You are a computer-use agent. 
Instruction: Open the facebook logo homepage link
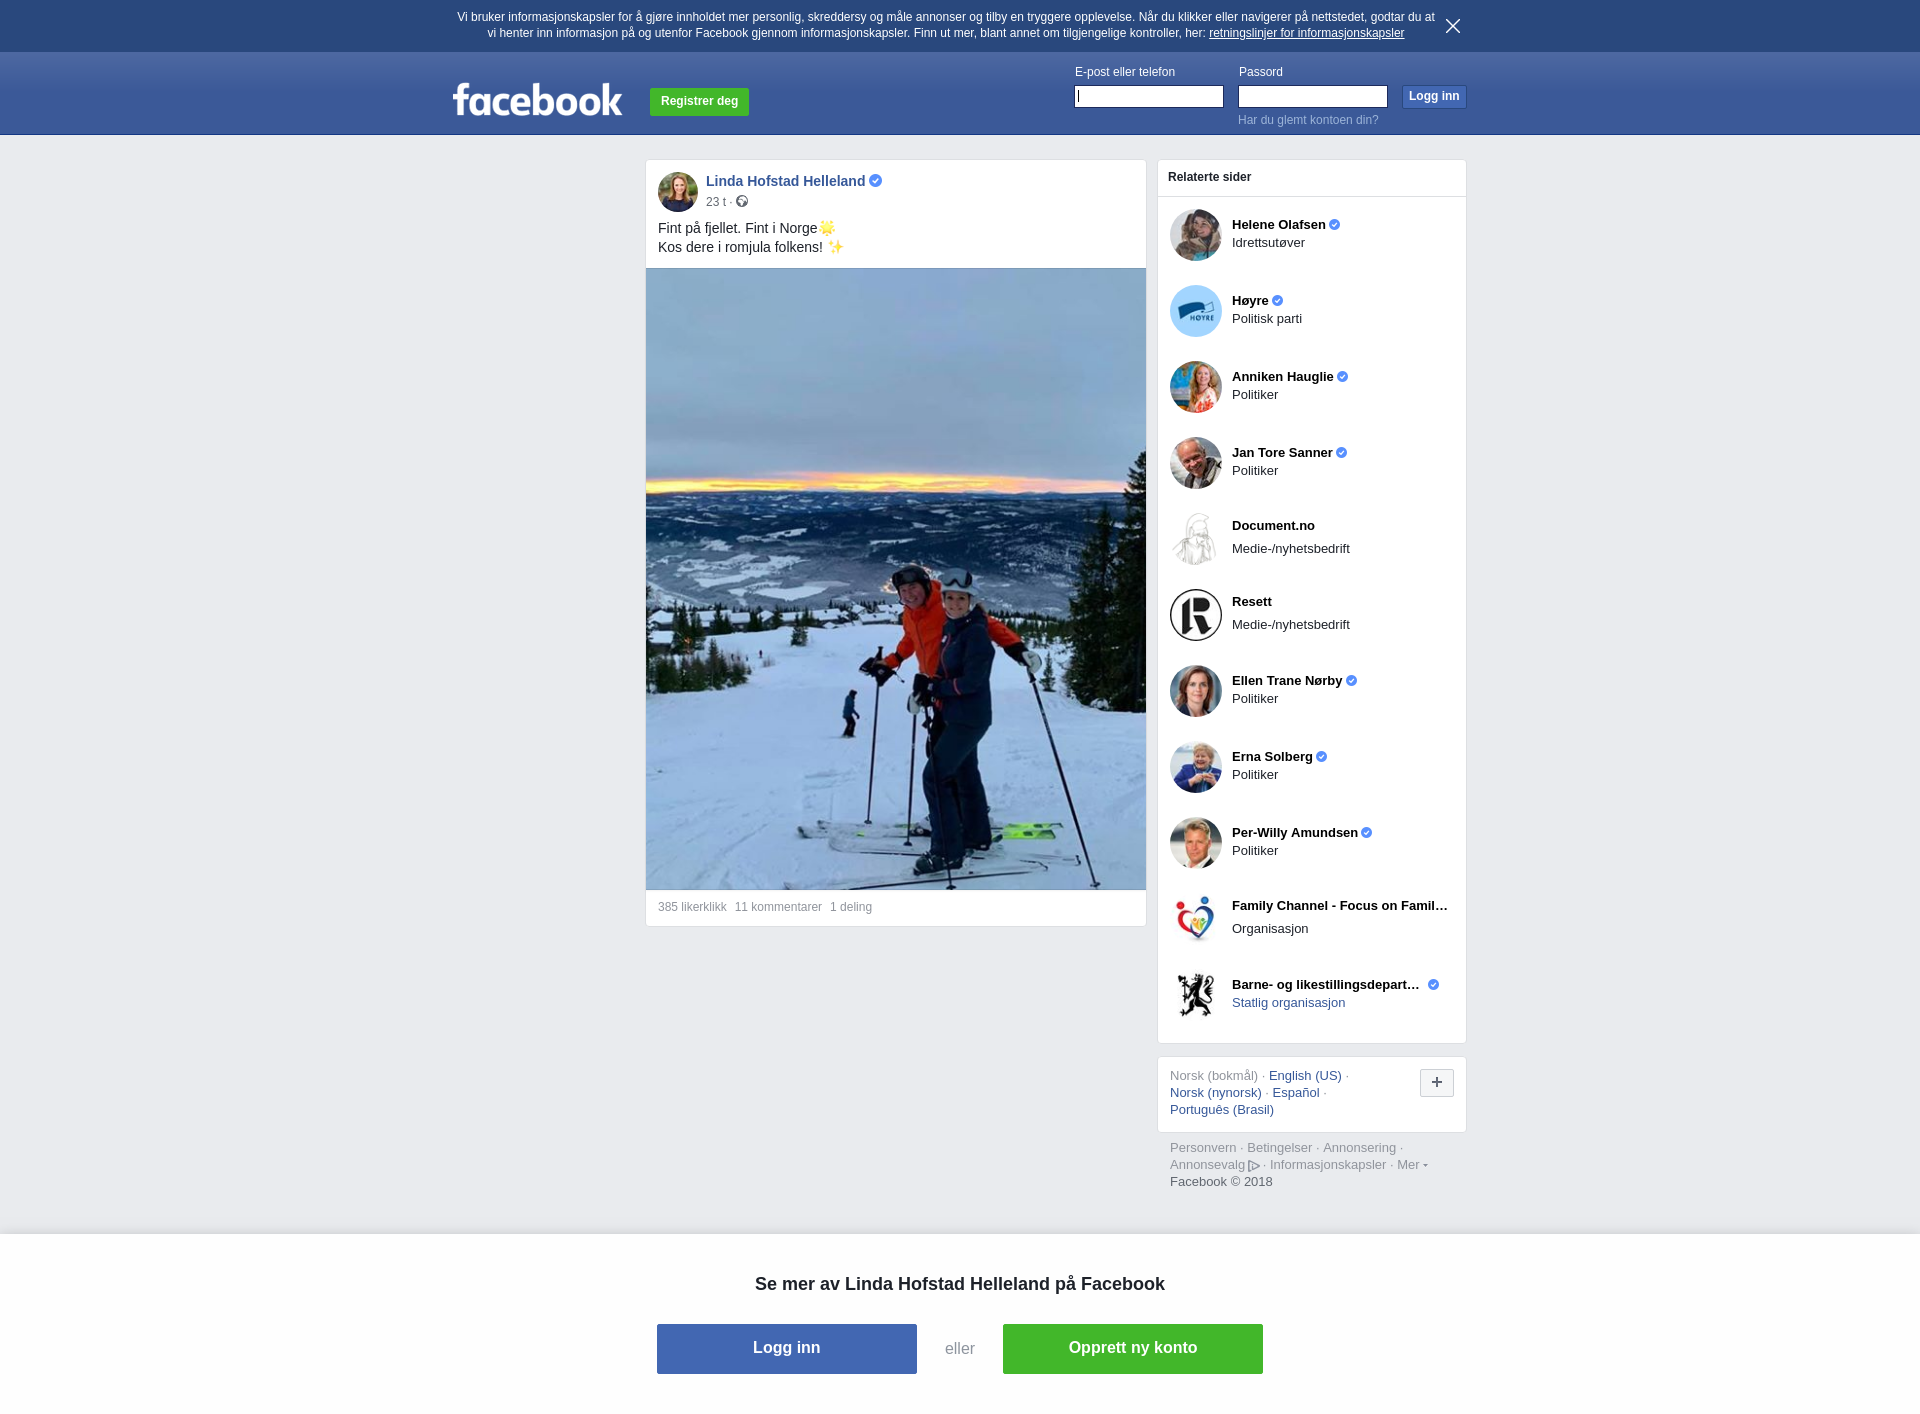[537, 100]
